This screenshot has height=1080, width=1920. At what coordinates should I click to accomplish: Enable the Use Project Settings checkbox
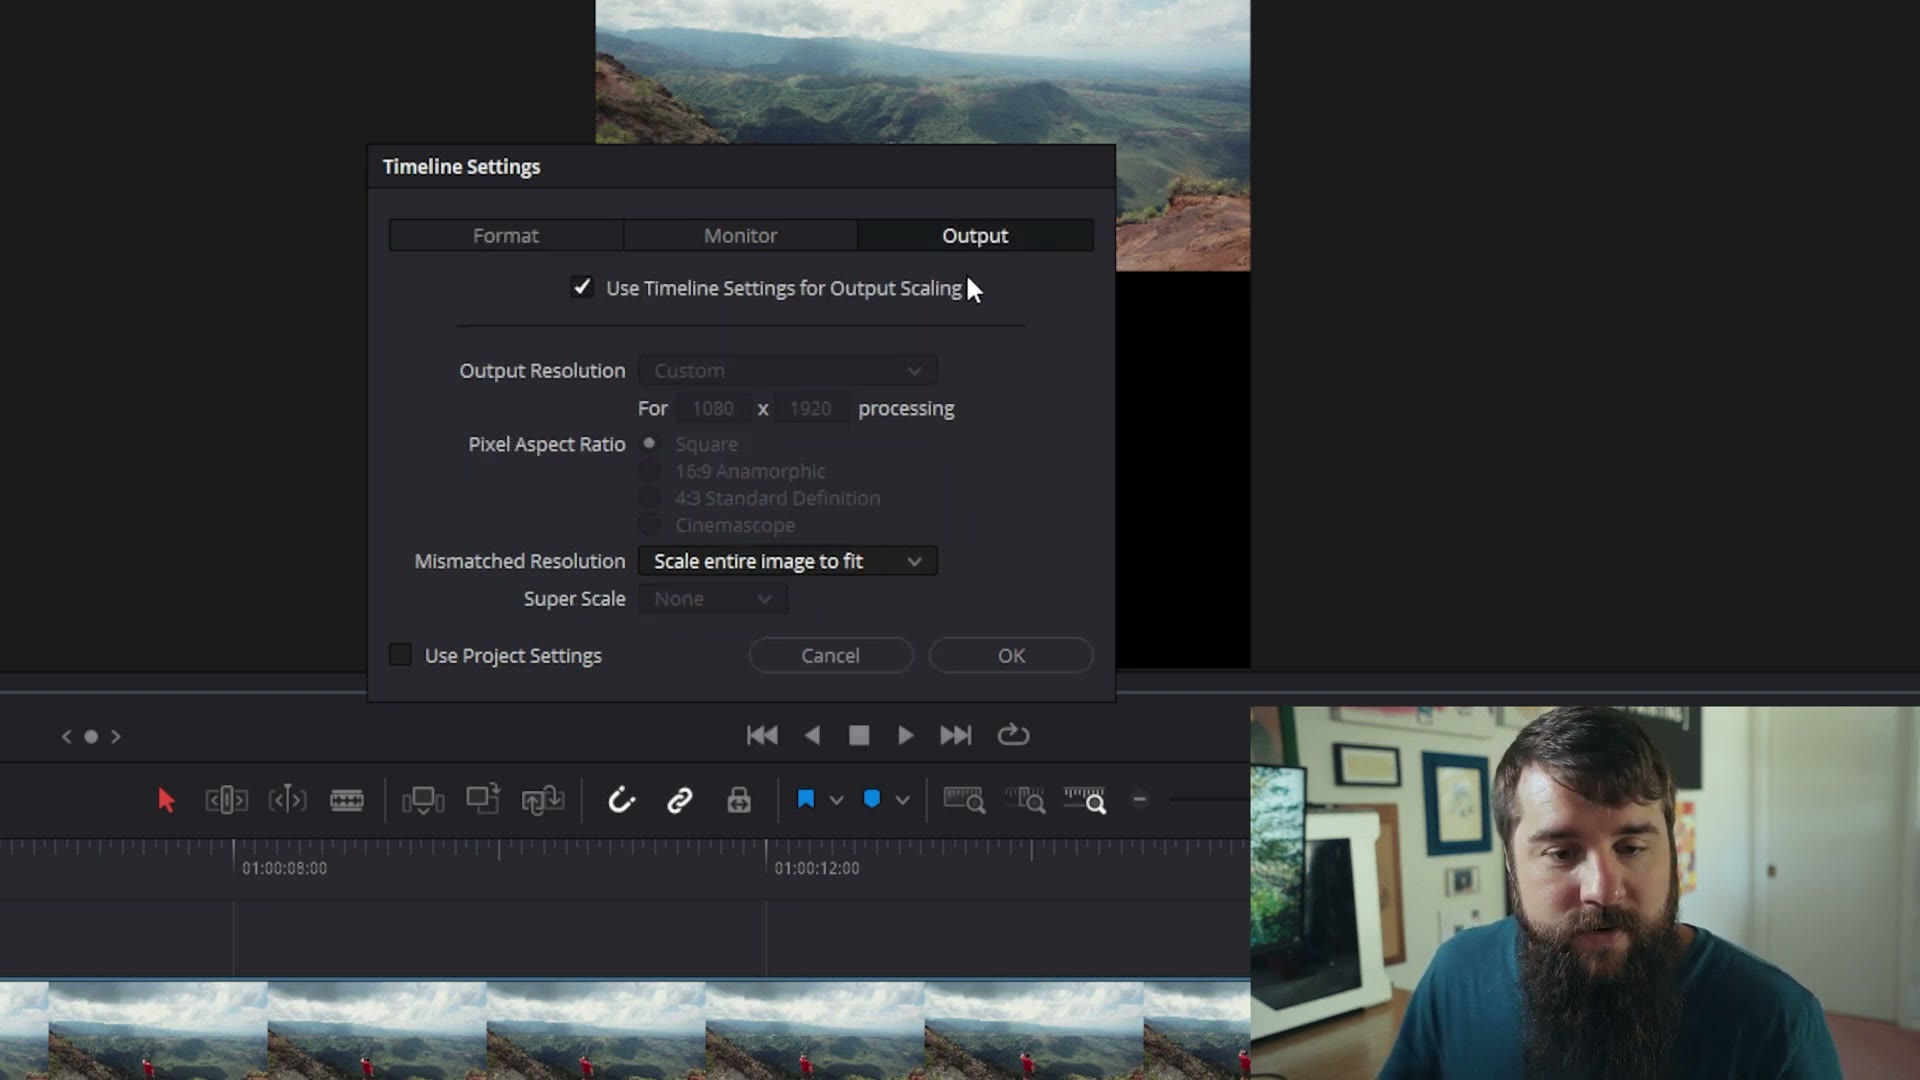coord(400,655)
